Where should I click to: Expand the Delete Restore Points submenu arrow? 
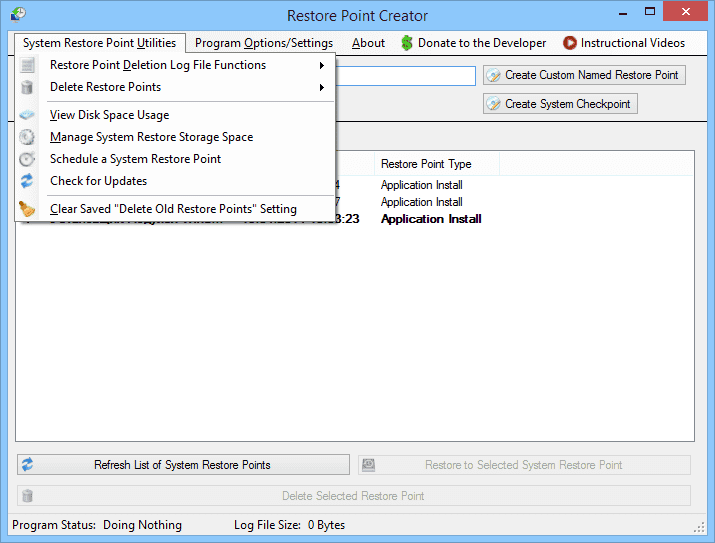[322, 87]
